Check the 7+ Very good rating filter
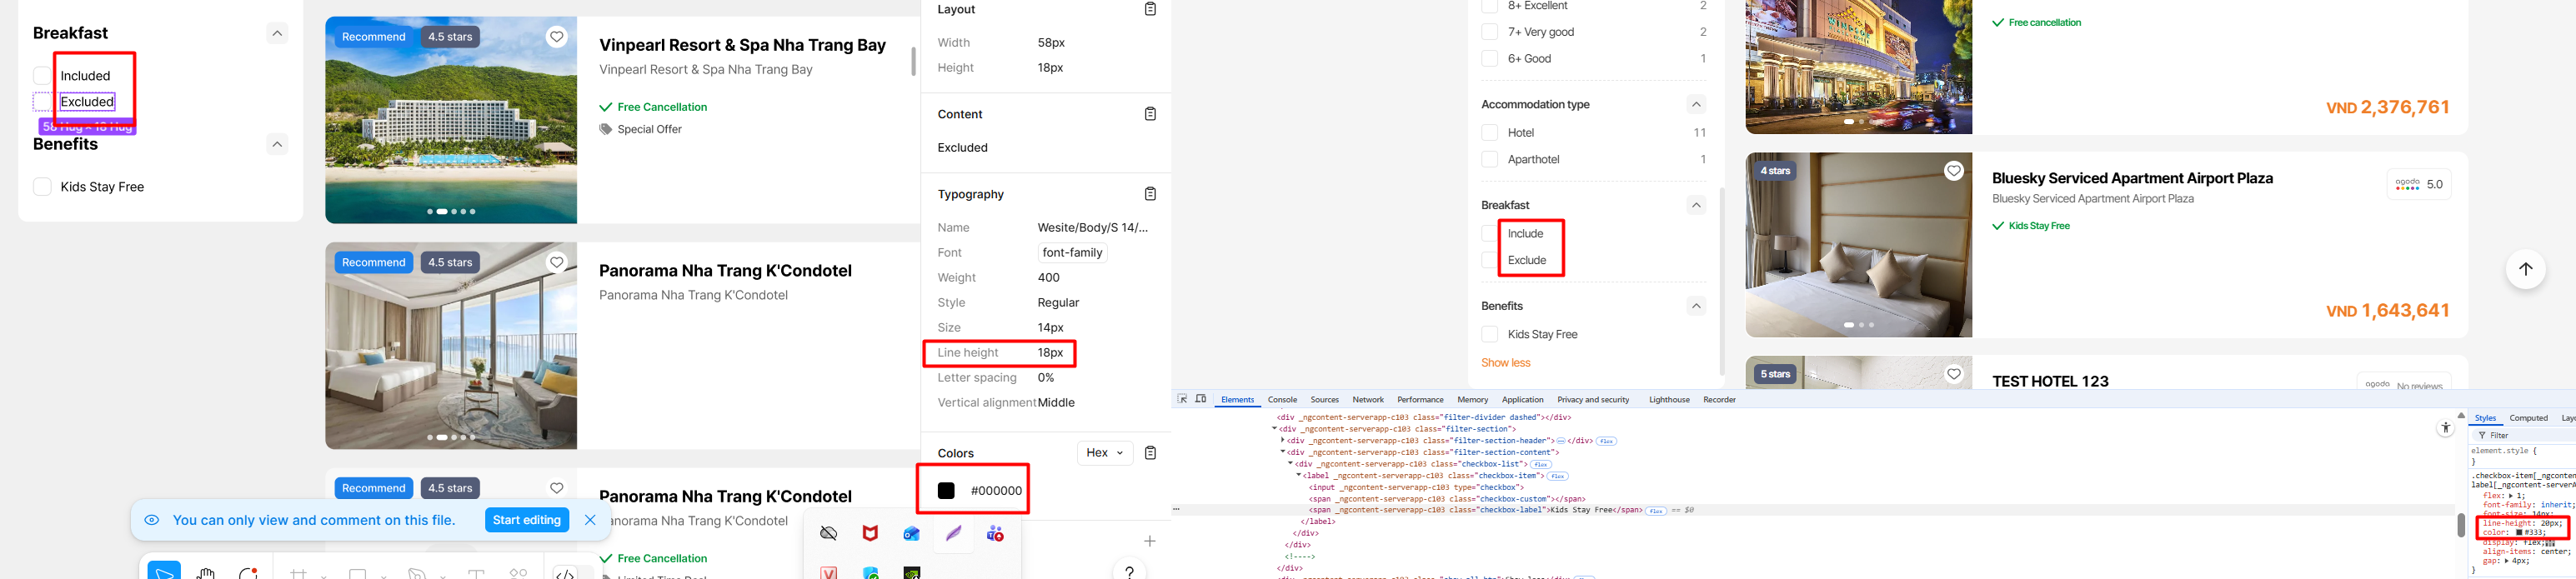This screenshot has height=579, width=2576. [x=1489, y=32]
